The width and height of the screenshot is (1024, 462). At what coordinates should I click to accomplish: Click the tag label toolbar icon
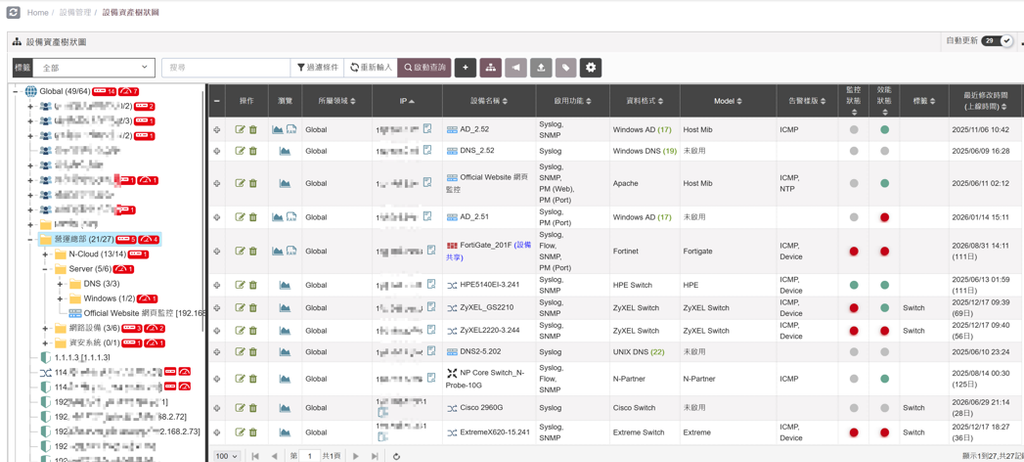pyautogui.click(x=566, y=67)
